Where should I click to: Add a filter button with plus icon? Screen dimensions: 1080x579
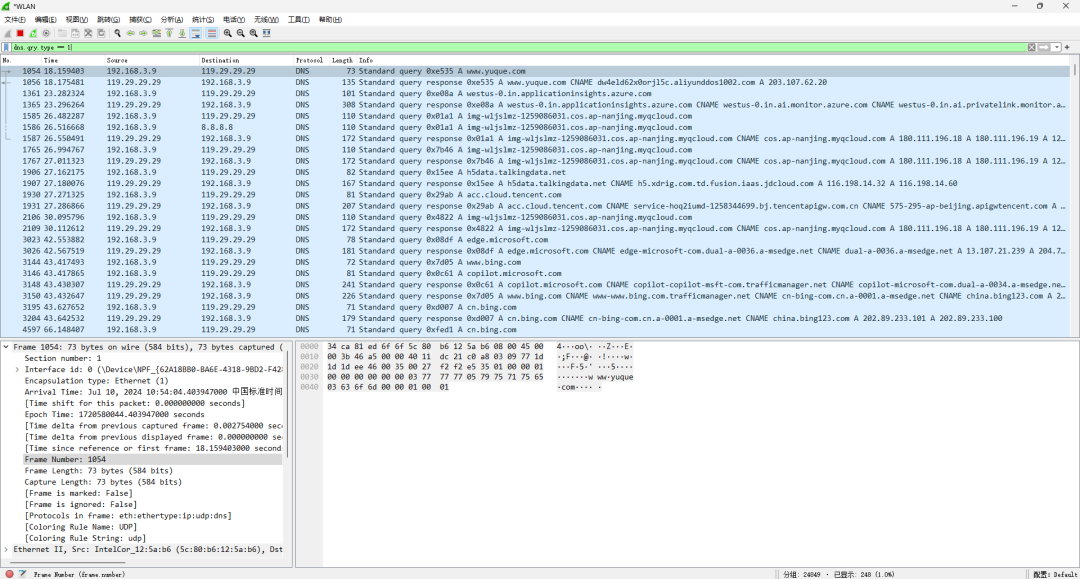1068,48
